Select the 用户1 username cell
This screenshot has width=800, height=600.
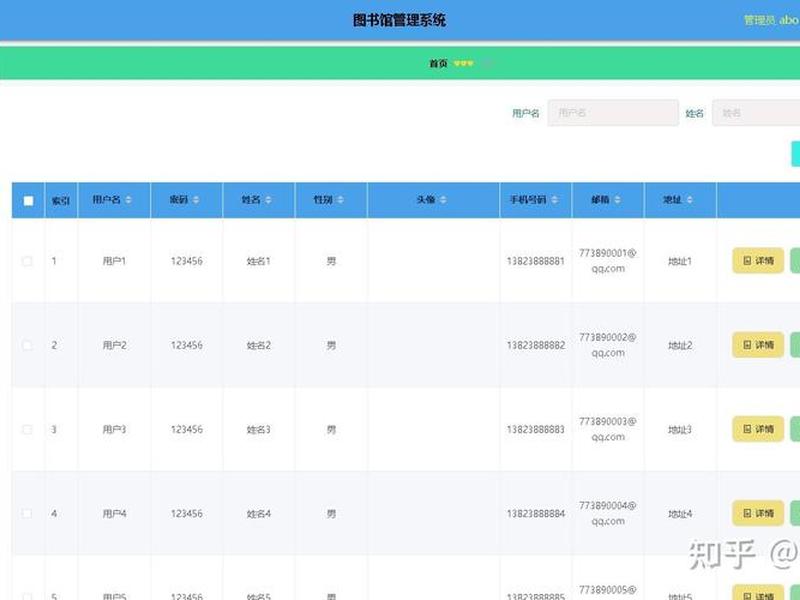click(x=114, y=261)
